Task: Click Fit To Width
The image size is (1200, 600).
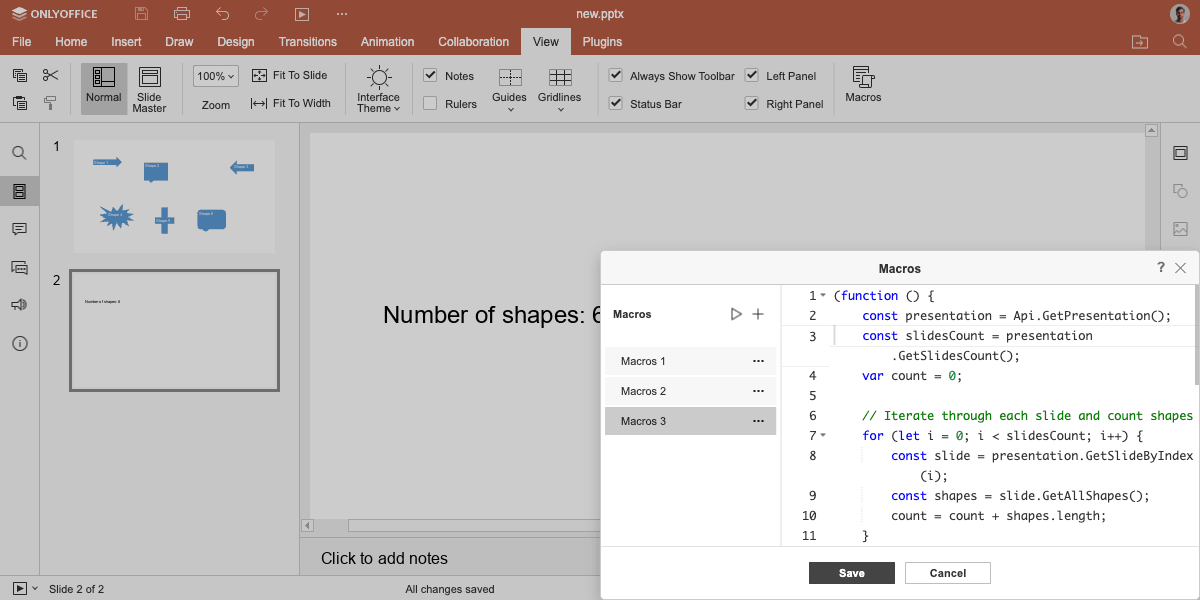Action: [x=290, y=103]
